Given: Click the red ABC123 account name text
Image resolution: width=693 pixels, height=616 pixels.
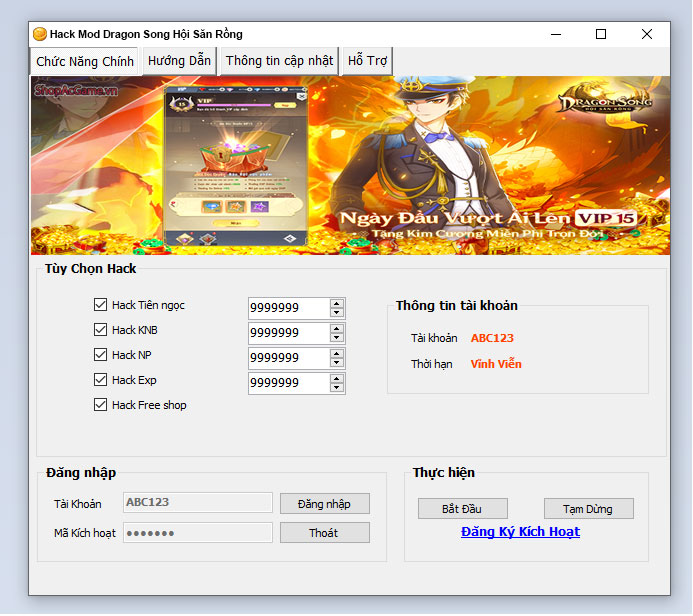Looking at the screenshot, I should pos(492,338).
